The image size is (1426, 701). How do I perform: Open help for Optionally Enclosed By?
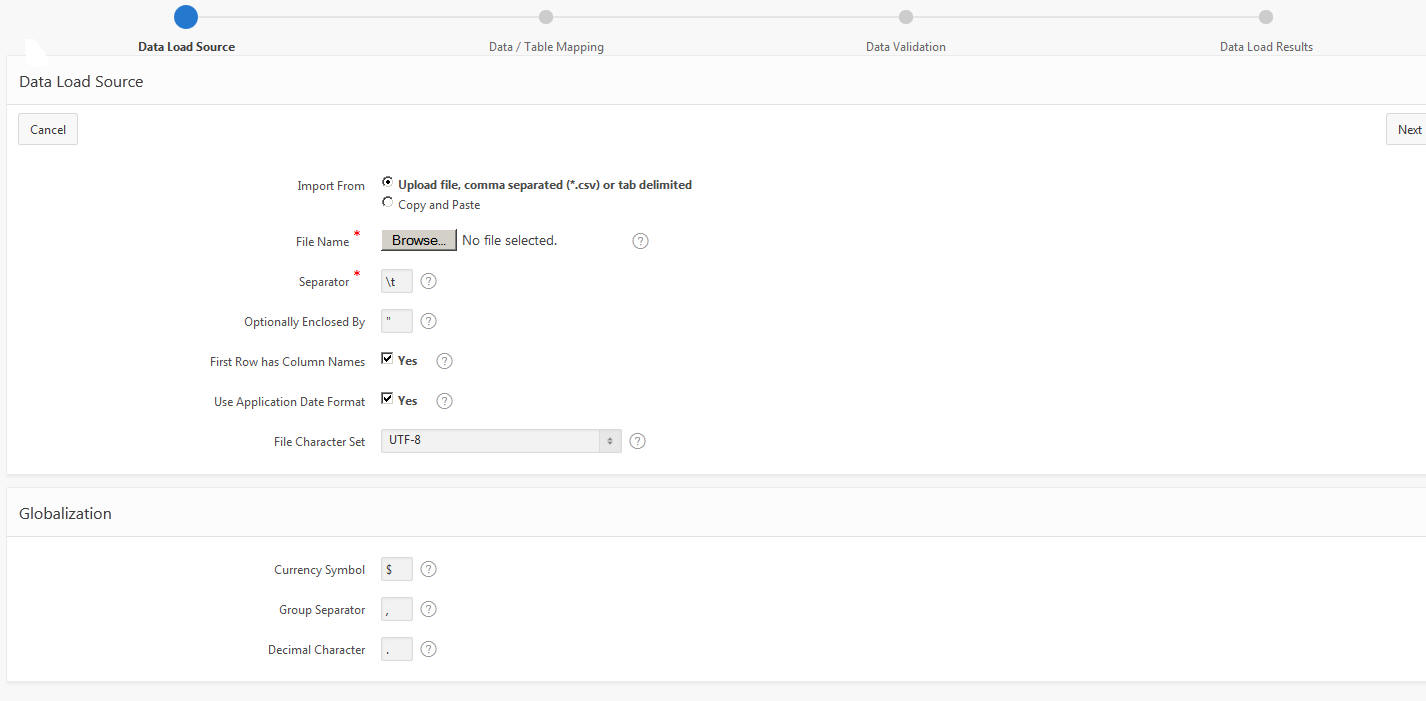pos(429,321)
